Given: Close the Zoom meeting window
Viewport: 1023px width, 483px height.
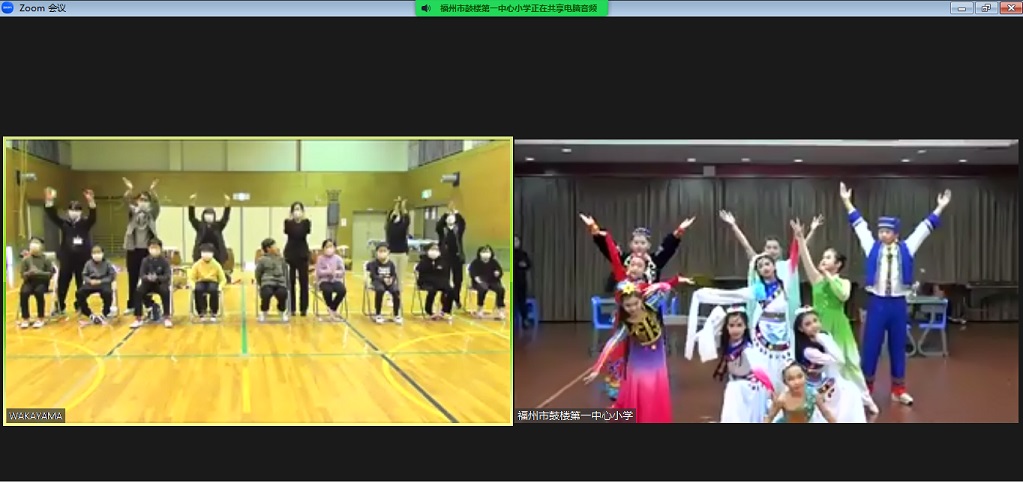Looking at the screenshot, I should tap(1010, 8).
